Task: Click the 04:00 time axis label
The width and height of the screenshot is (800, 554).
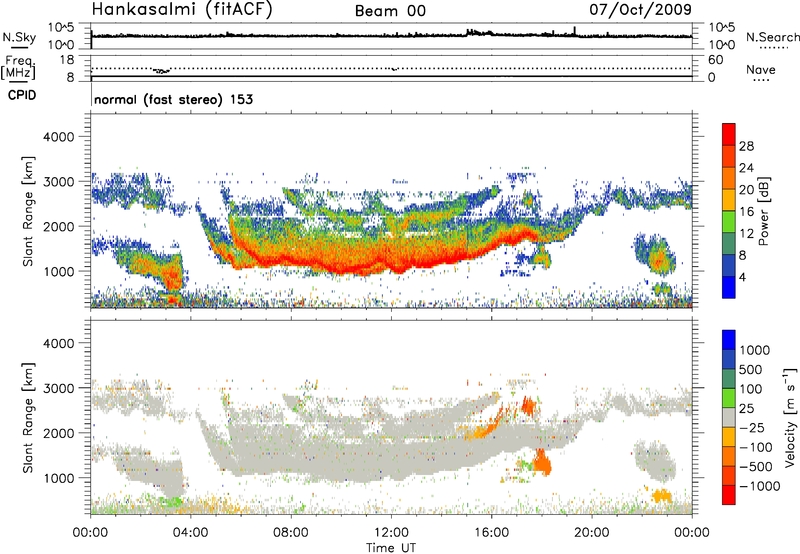Action: (190, 532)
